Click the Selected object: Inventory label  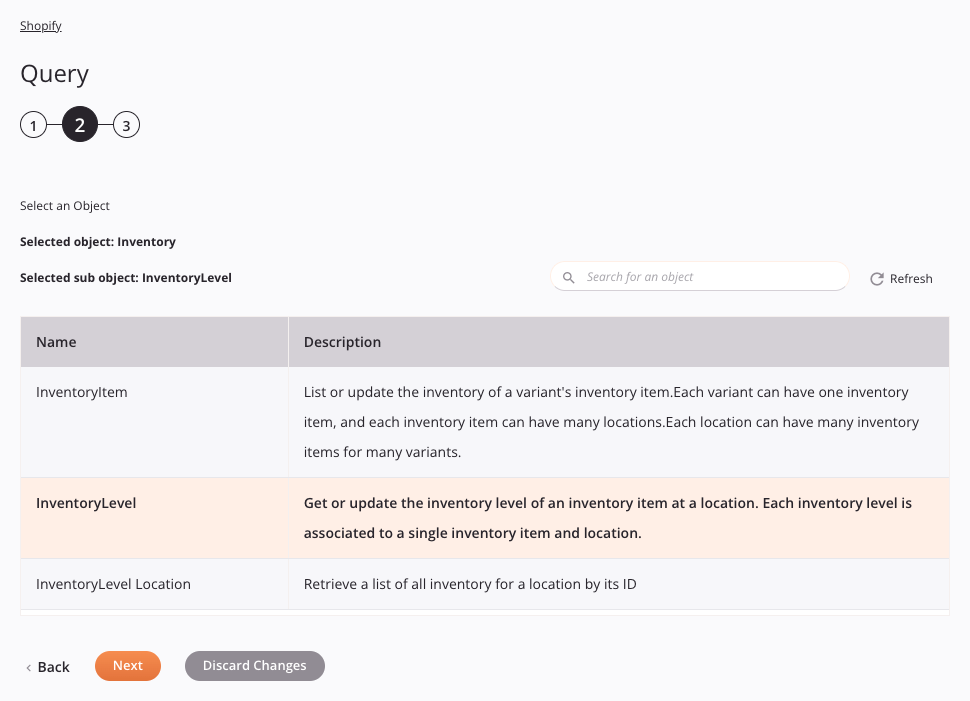(97, 241)
